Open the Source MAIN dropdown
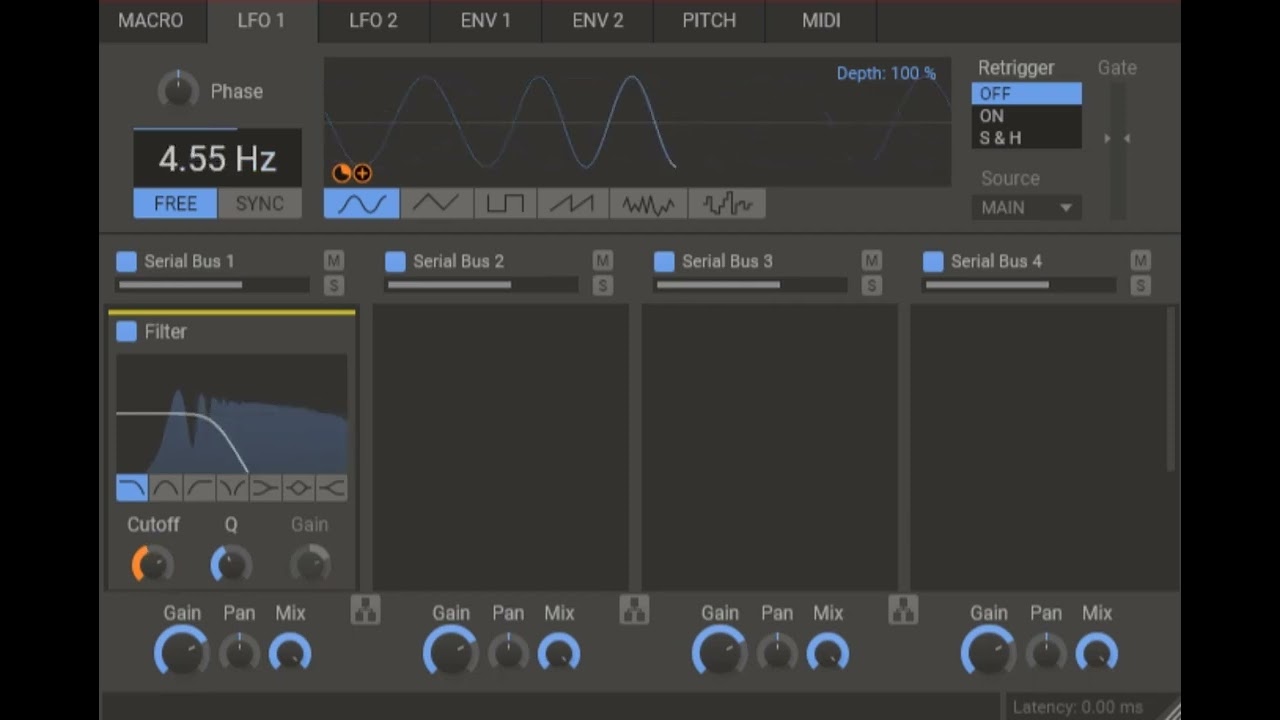 point(1026,207)
